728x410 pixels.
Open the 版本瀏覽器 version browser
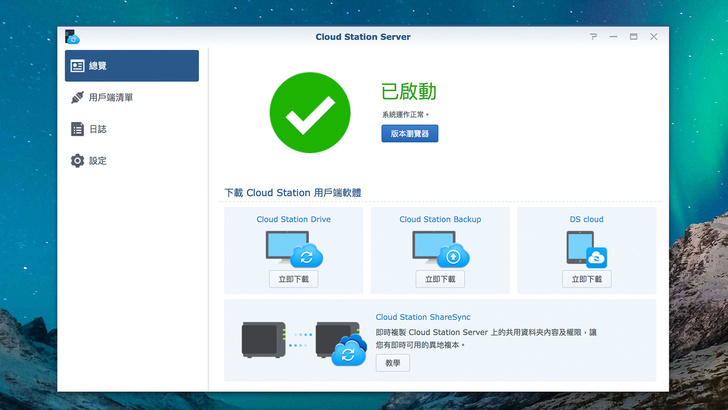tap(409, 133)
